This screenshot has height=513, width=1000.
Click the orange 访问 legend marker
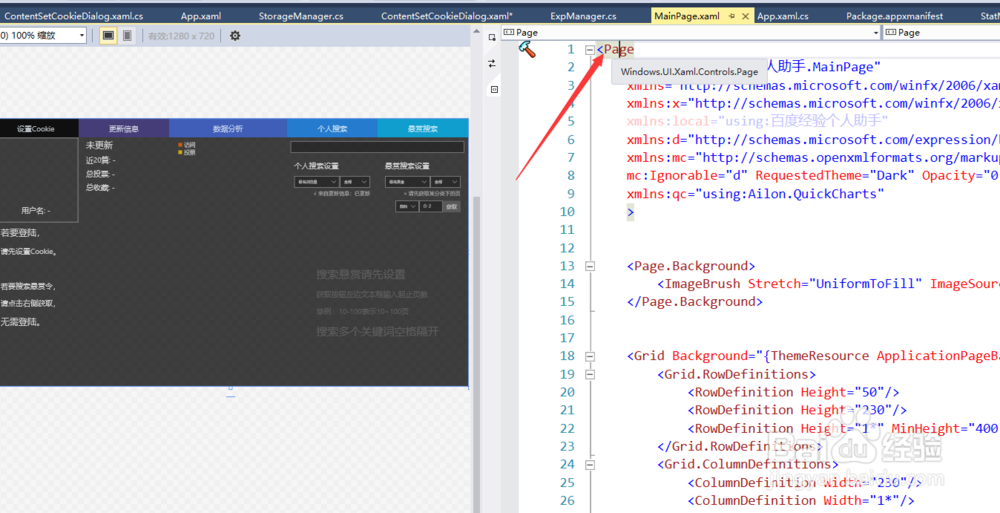(180, 145)
